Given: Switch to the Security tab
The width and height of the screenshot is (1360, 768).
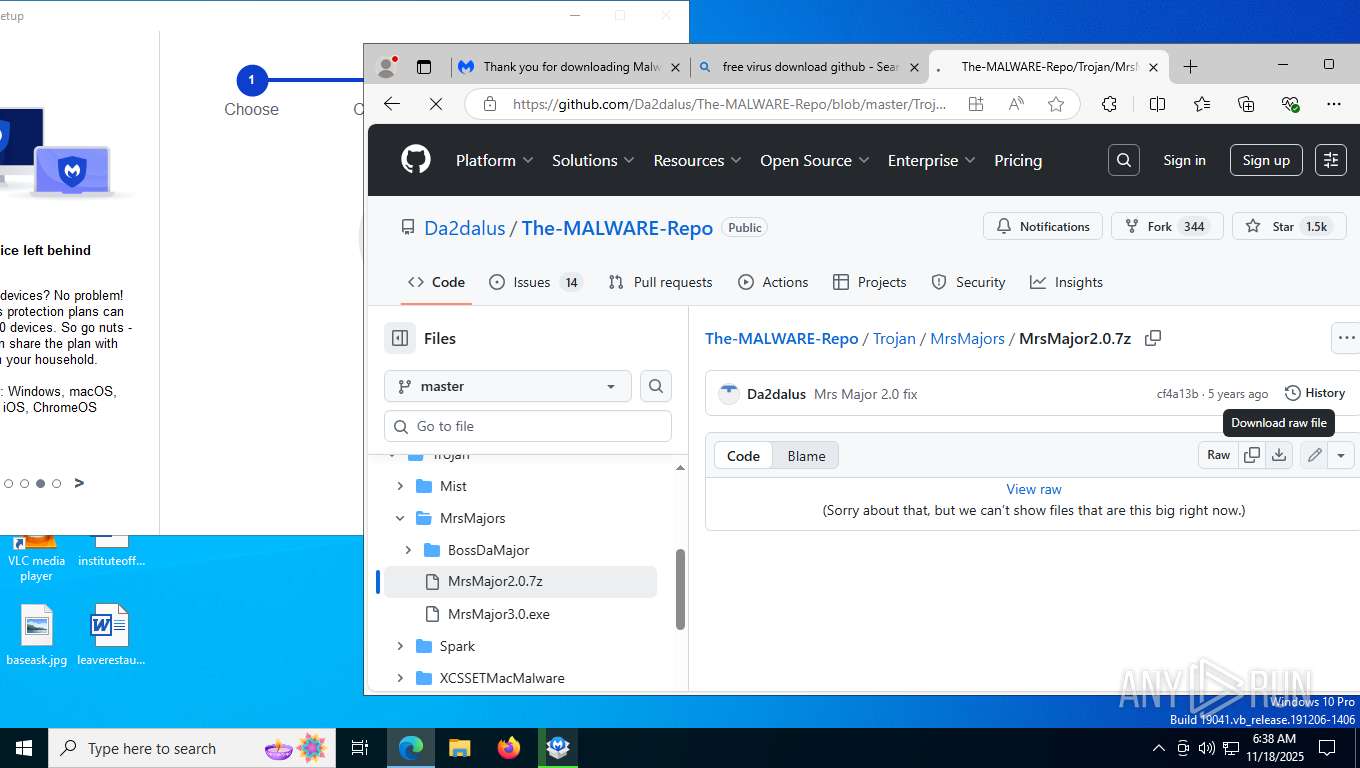Looking at the screenshot, I should click(968, 282).
